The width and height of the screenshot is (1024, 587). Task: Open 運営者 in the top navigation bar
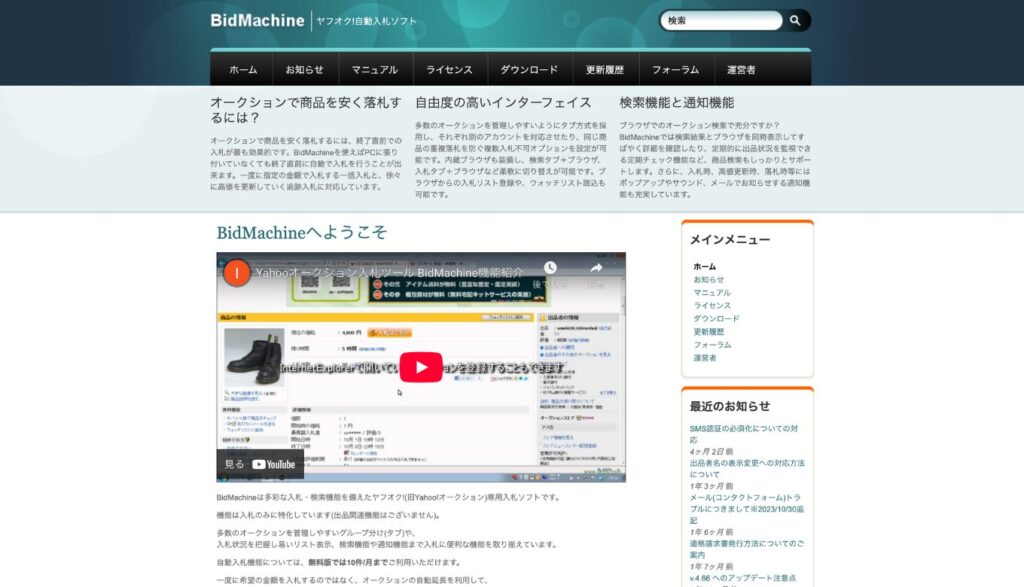[741, 70]
